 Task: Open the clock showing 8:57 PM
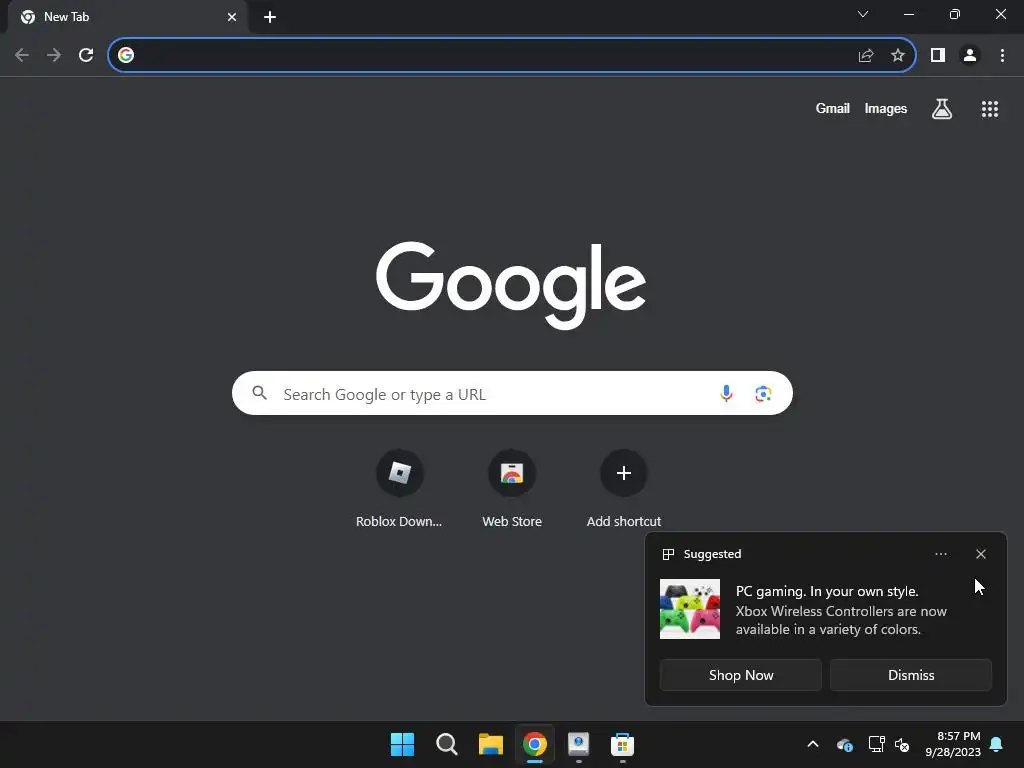point(953,744)
